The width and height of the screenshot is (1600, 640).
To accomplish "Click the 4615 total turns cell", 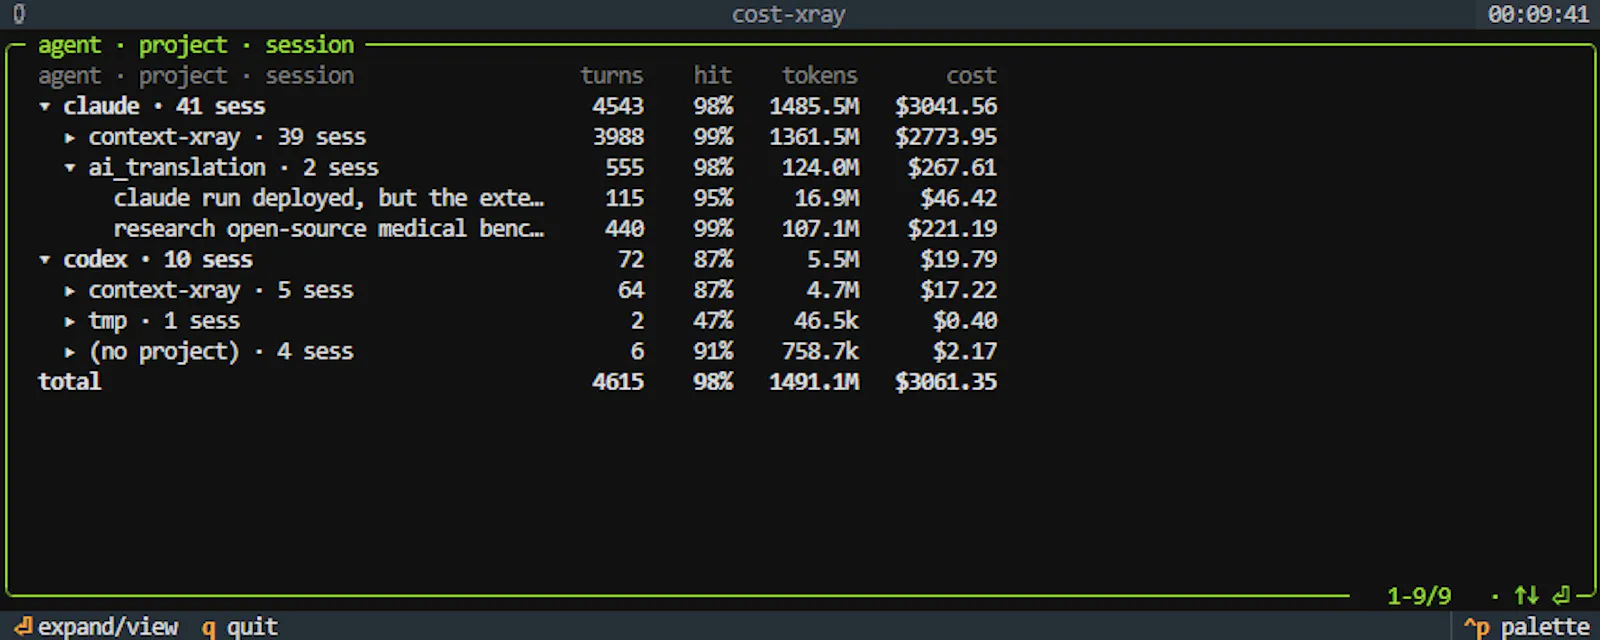I will click(x=618, y=382).
